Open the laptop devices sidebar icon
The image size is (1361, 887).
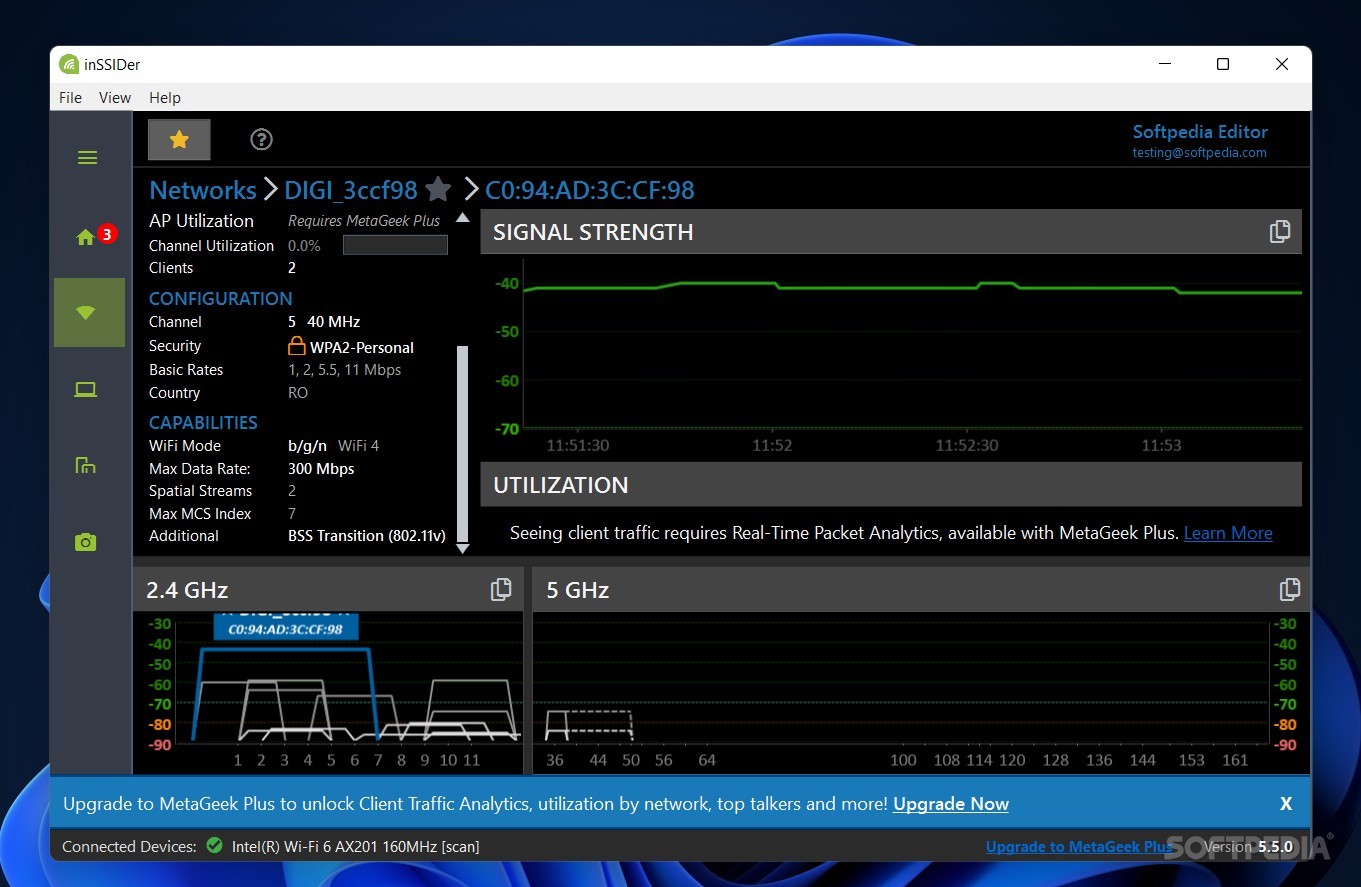[86, 390]
